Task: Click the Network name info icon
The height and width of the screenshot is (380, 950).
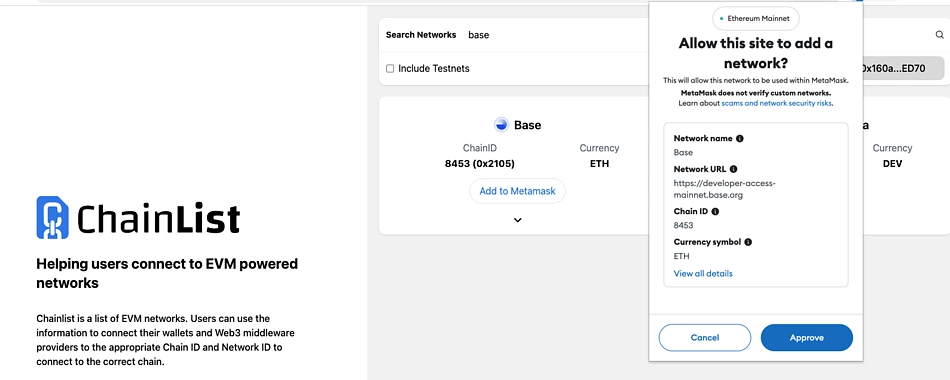Action: pos(740,138)
